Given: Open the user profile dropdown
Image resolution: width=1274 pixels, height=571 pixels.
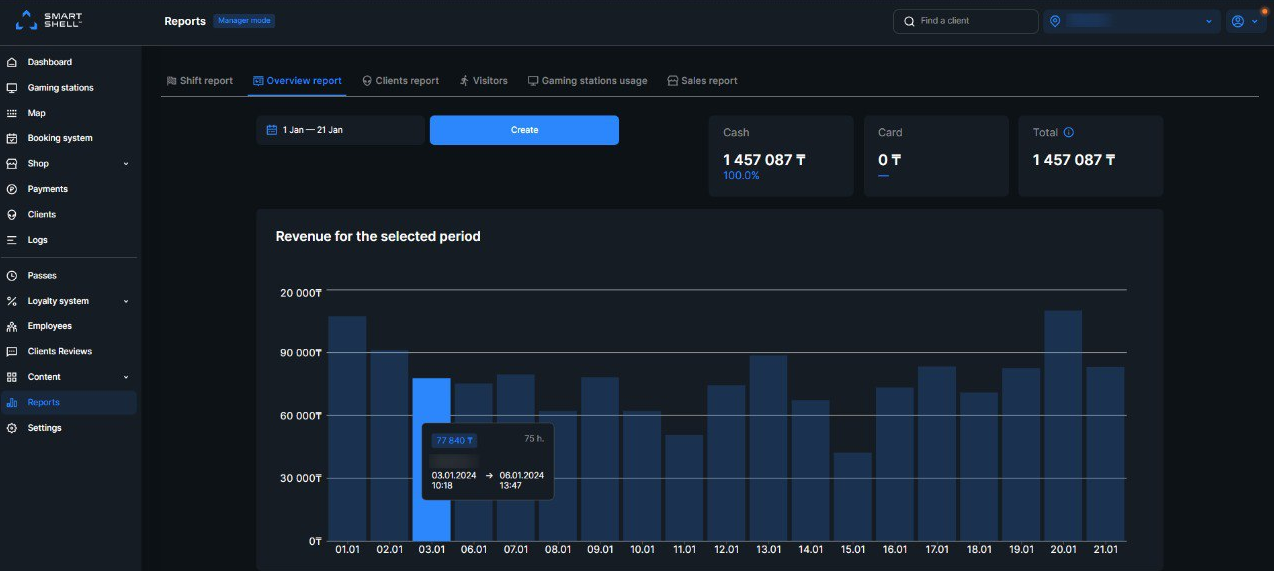Looking at the screenshot, I should point(1245,21).
